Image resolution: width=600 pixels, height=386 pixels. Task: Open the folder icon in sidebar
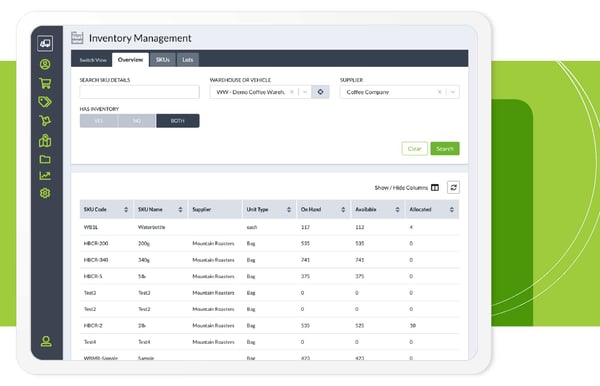(45, 159)
